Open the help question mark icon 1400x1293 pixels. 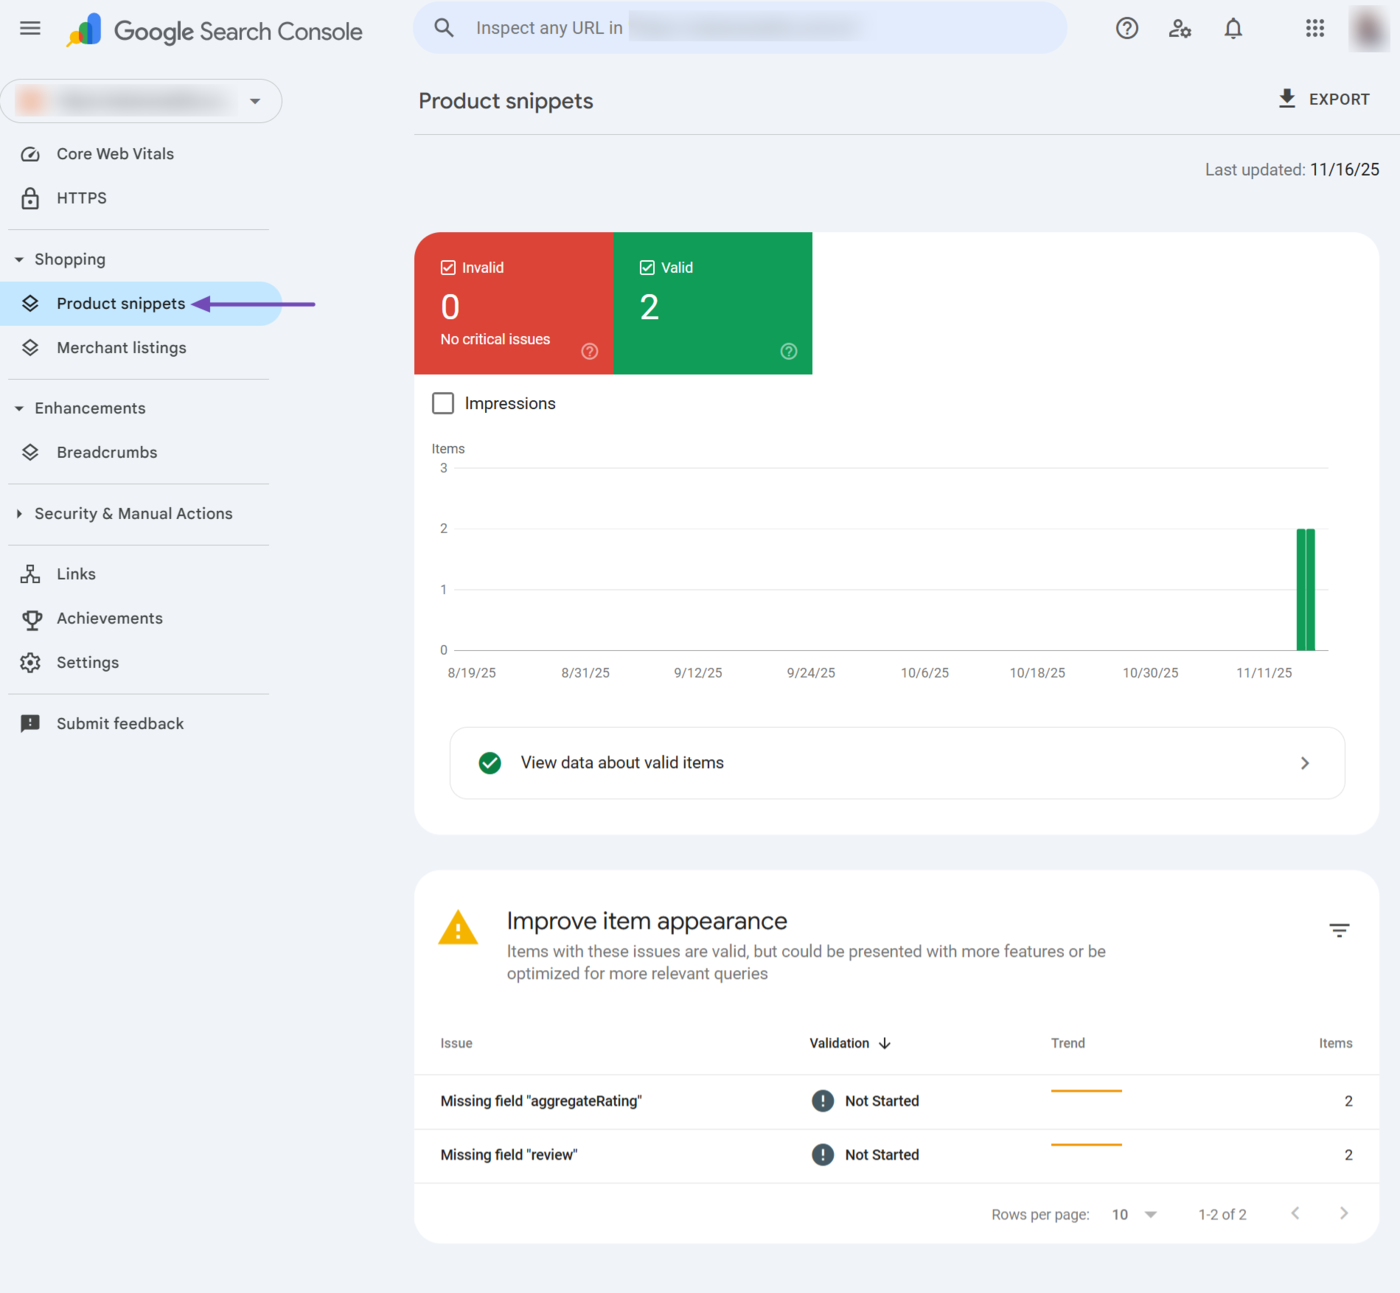click(x=1127, y=28)
